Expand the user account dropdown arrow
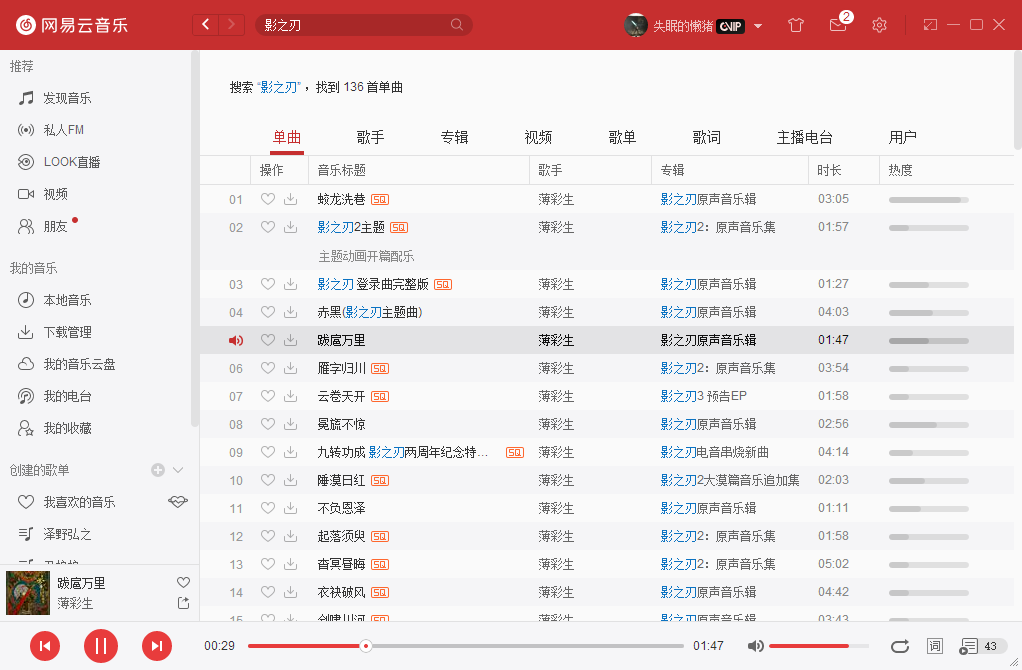This screenshot has width=1022, height=670. click(x=758, y=26)
